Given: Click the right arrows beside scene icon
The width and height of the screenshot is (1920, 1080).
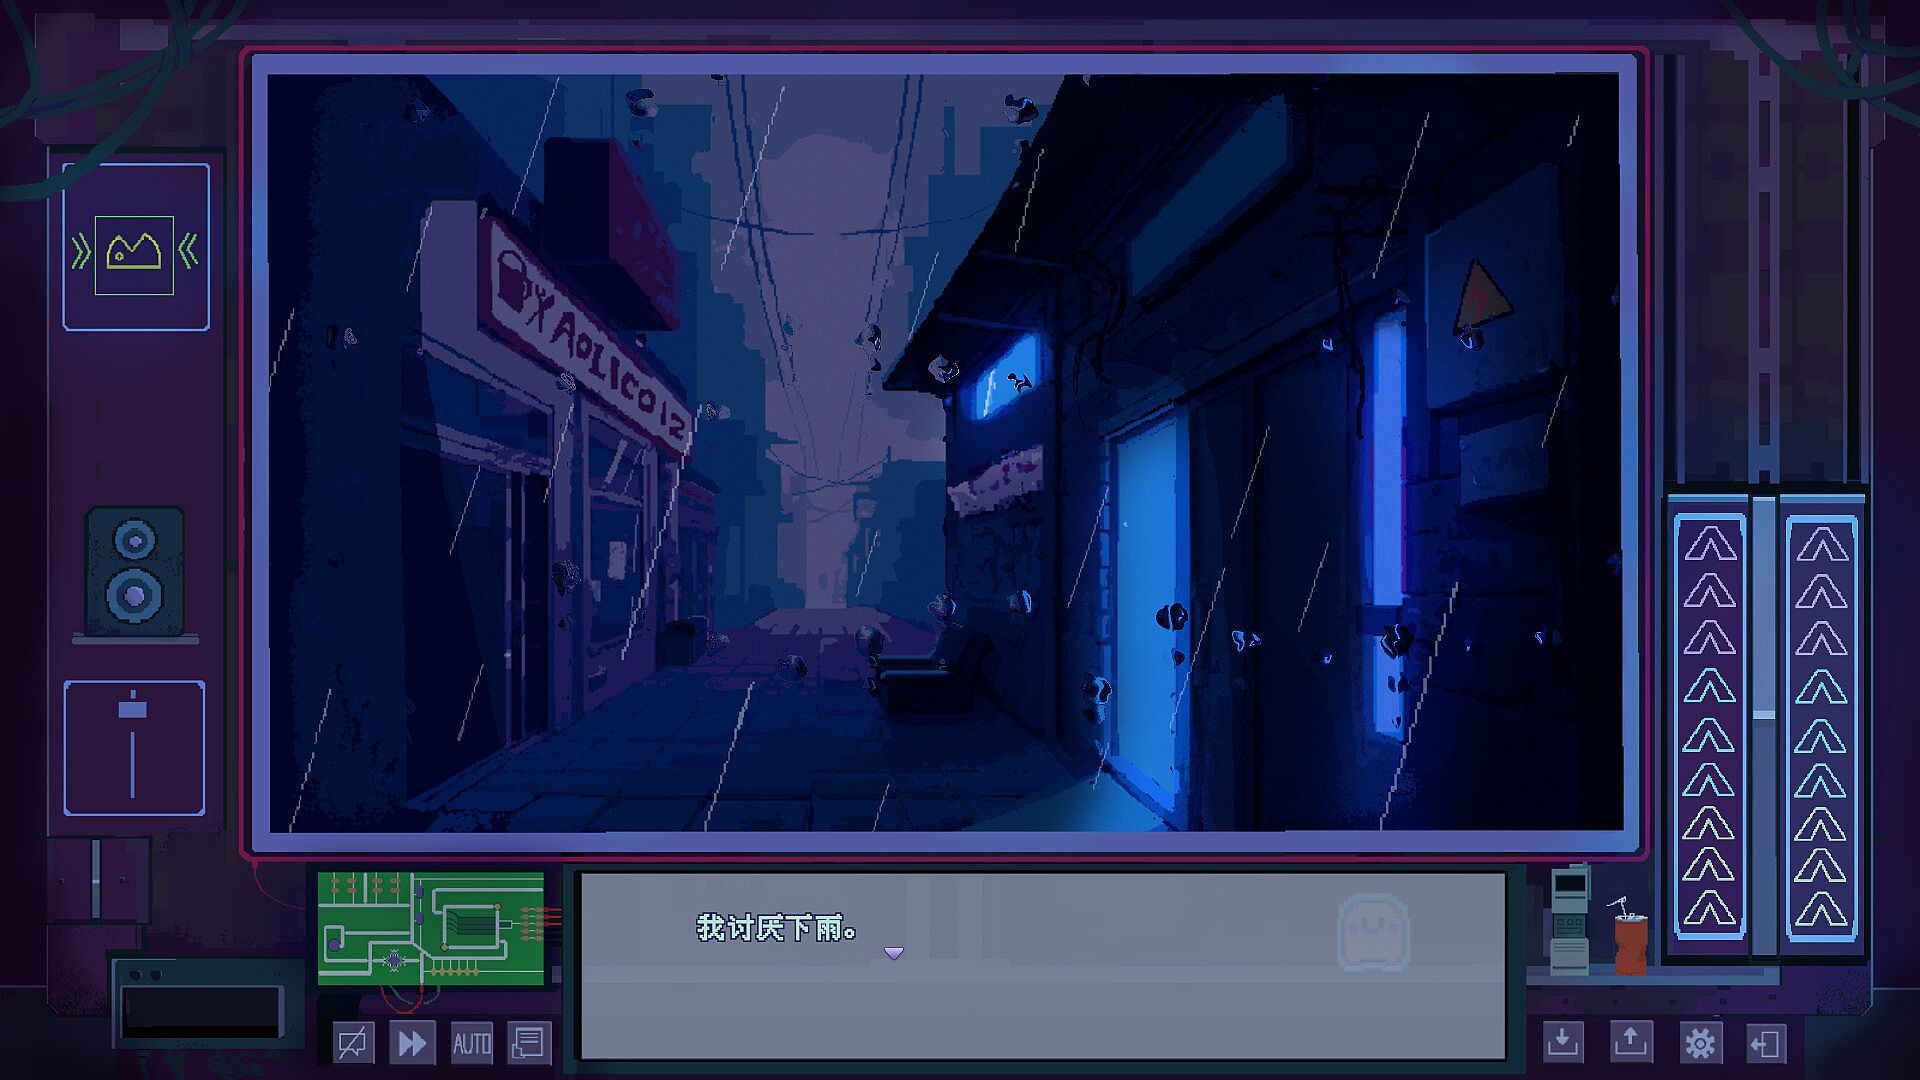Looking at the screenshot, I should pos(188,251).
